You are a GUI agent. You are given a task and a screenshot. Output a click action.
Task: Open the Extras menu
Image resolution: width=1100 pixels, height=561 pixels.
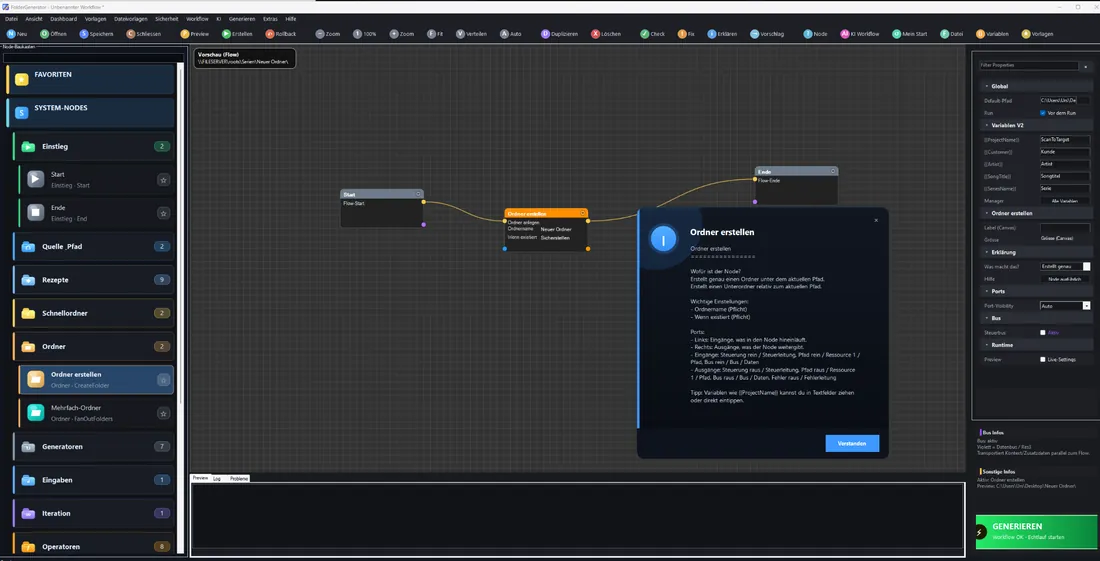(270, 19)
